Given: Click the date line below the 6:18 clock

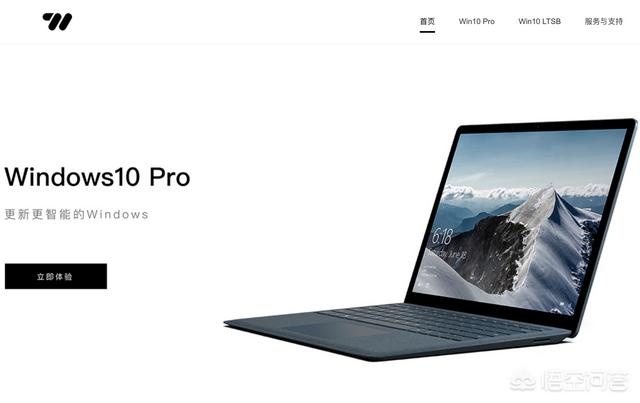Looking at the screenshot, I should coord(448,254).
